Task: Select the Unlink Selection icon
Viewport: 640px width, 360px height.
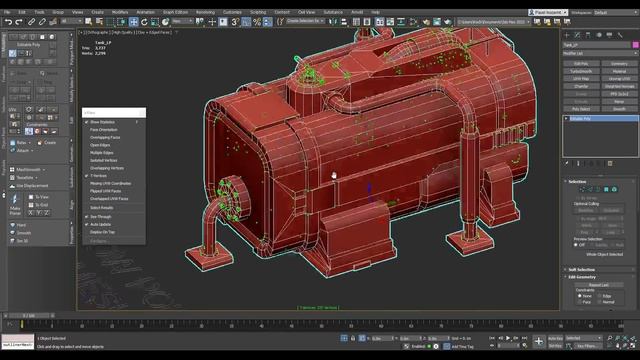Action: 42,22
